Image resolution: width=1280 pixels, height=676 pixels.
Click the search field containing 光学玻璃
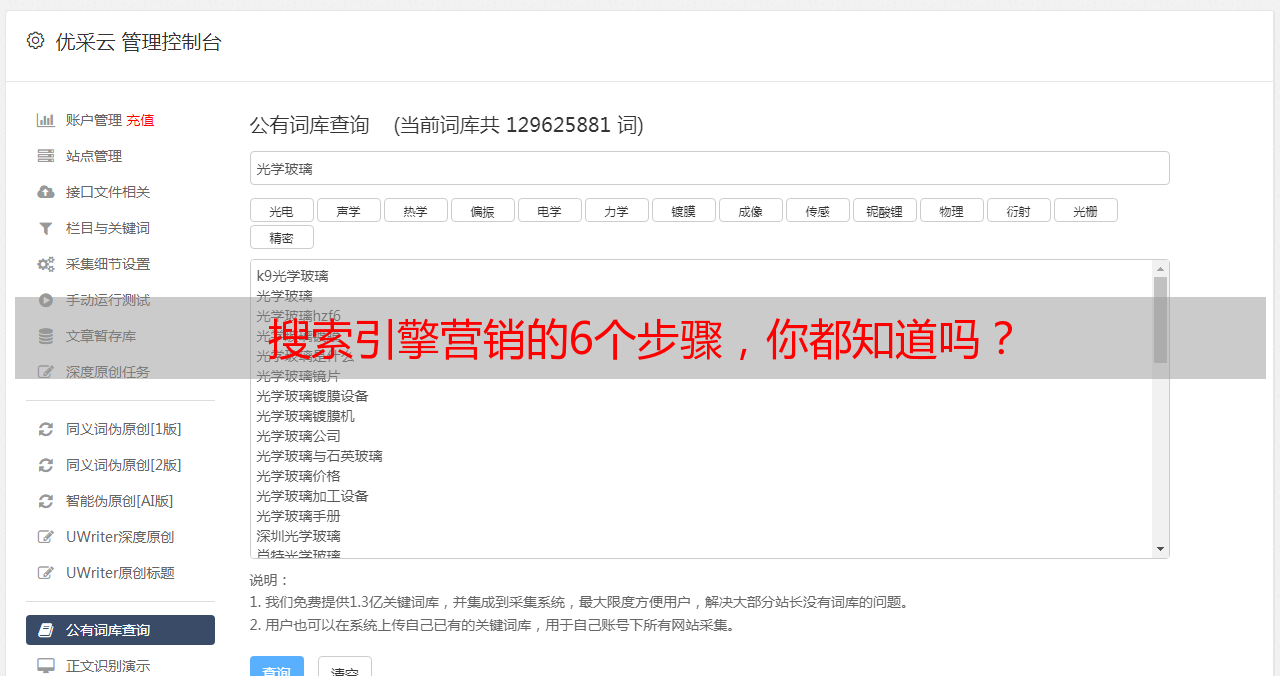(709, 168)
